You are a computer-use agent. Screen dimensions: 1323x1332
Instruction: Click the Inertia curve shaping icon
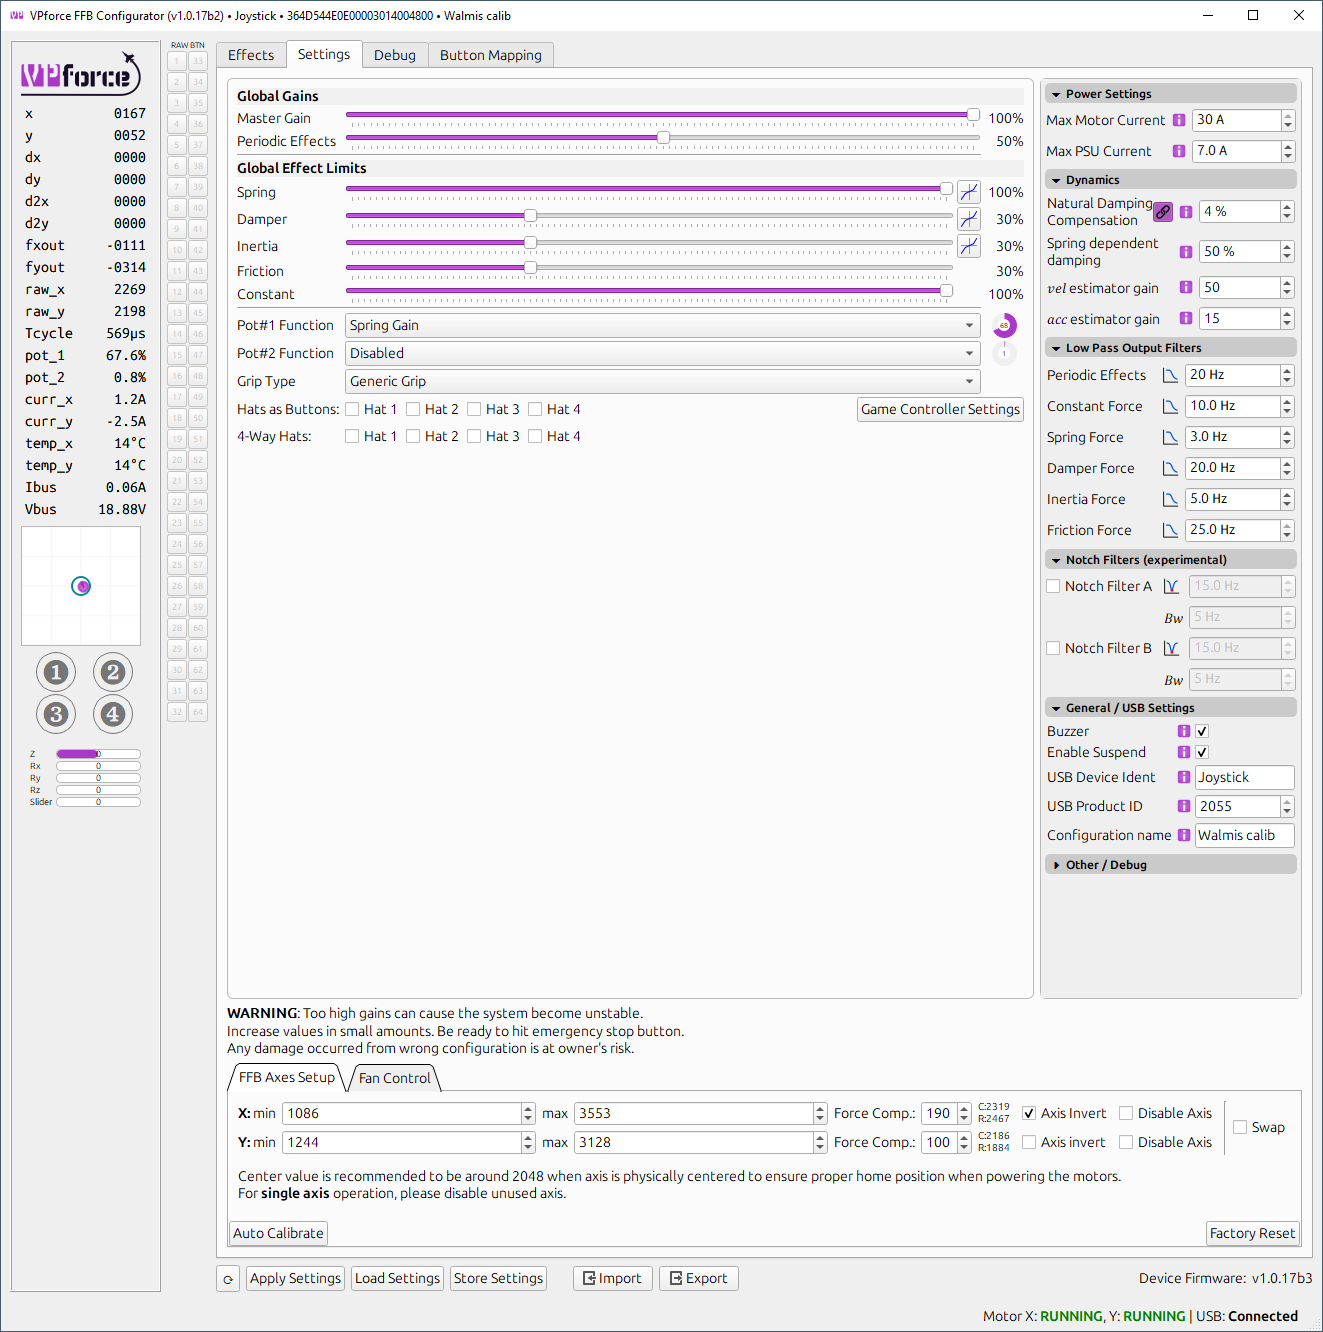pyautogui.click(x=968, y=245)
